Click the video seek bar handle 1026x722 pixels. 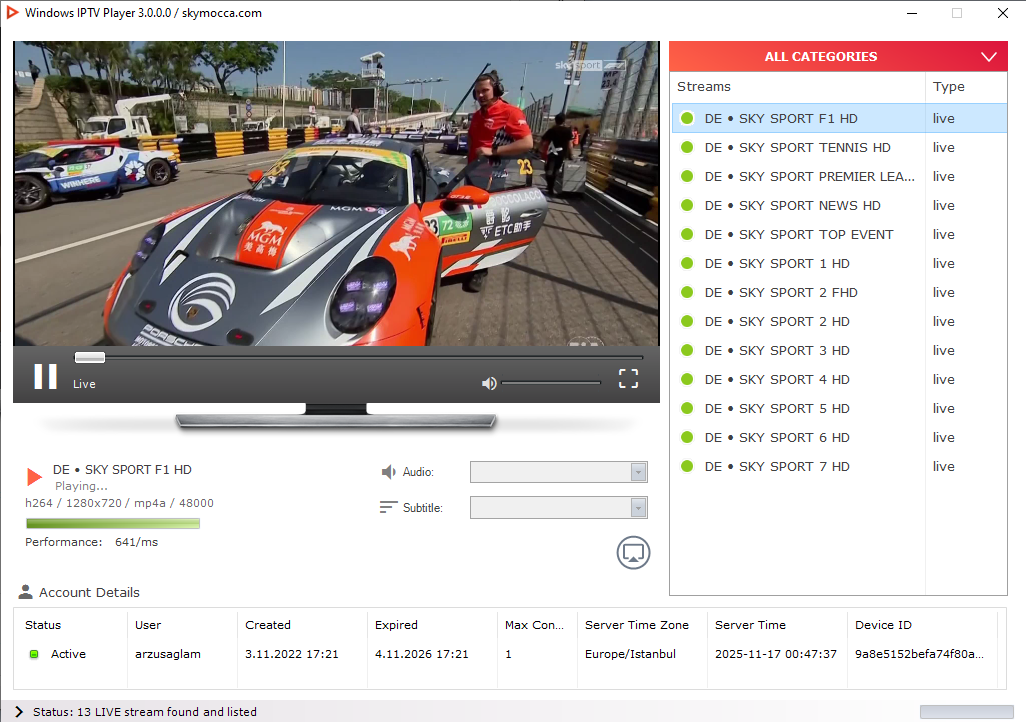(90, 357)
